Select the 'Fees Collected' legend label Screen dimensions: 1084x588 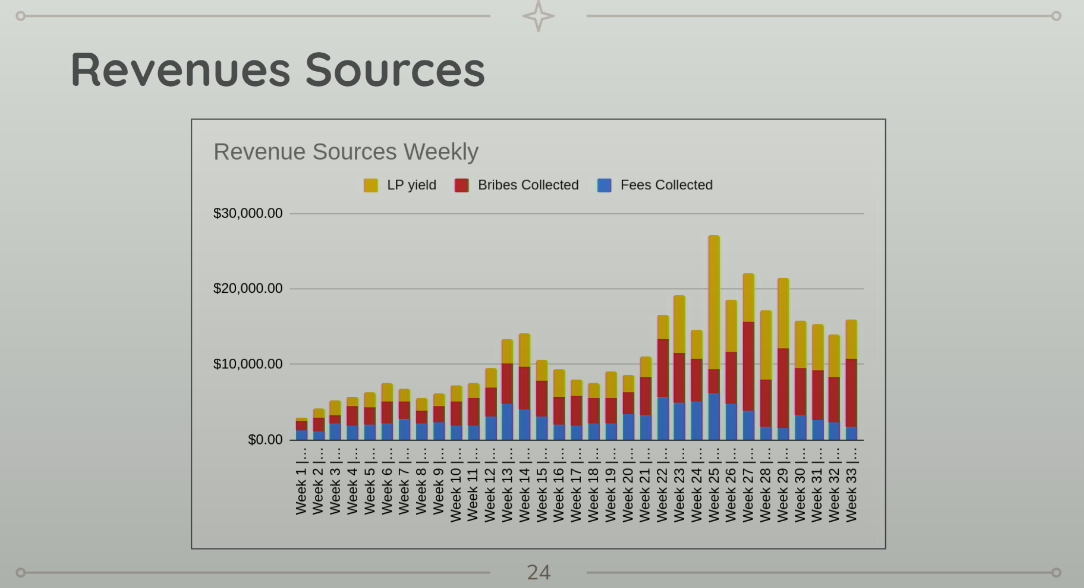point(666,185)
